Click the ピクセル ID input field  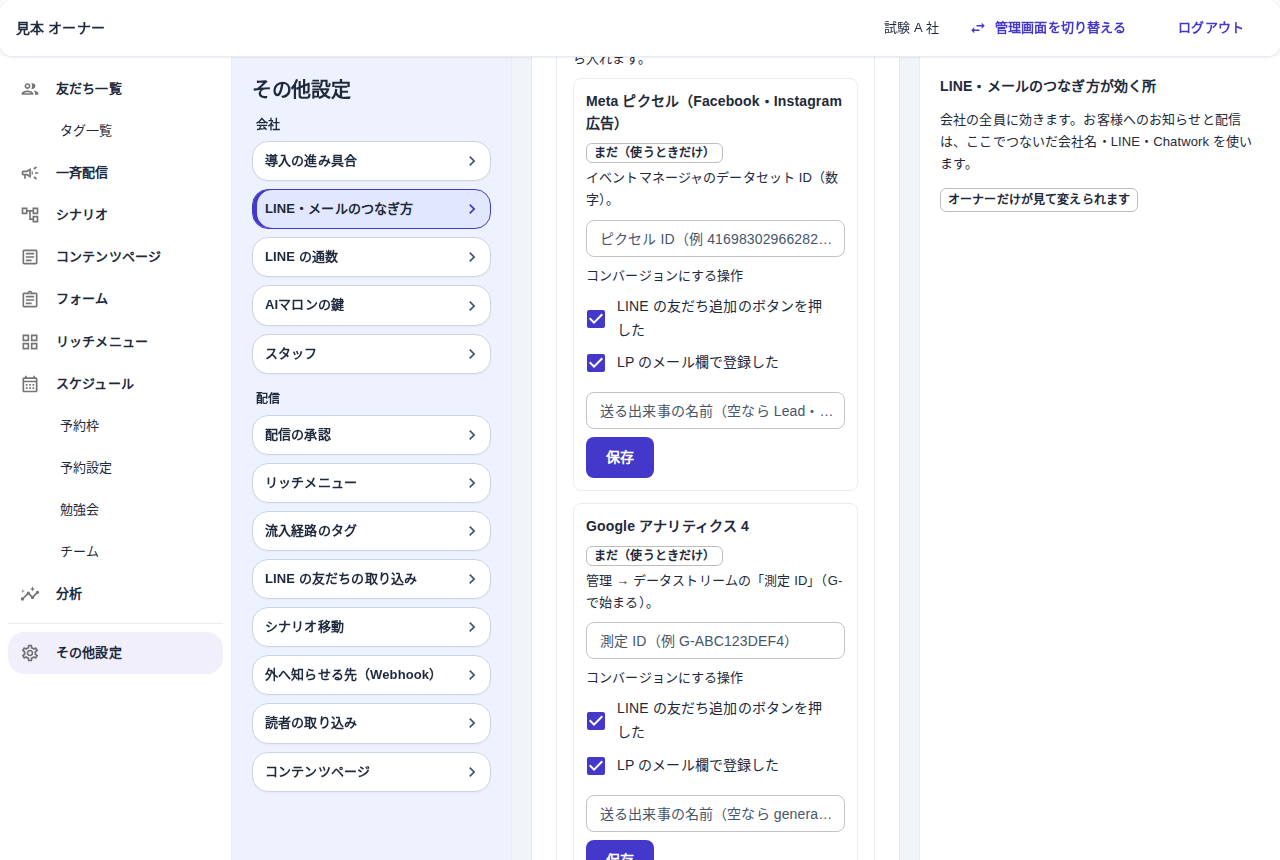click(715, 239)
